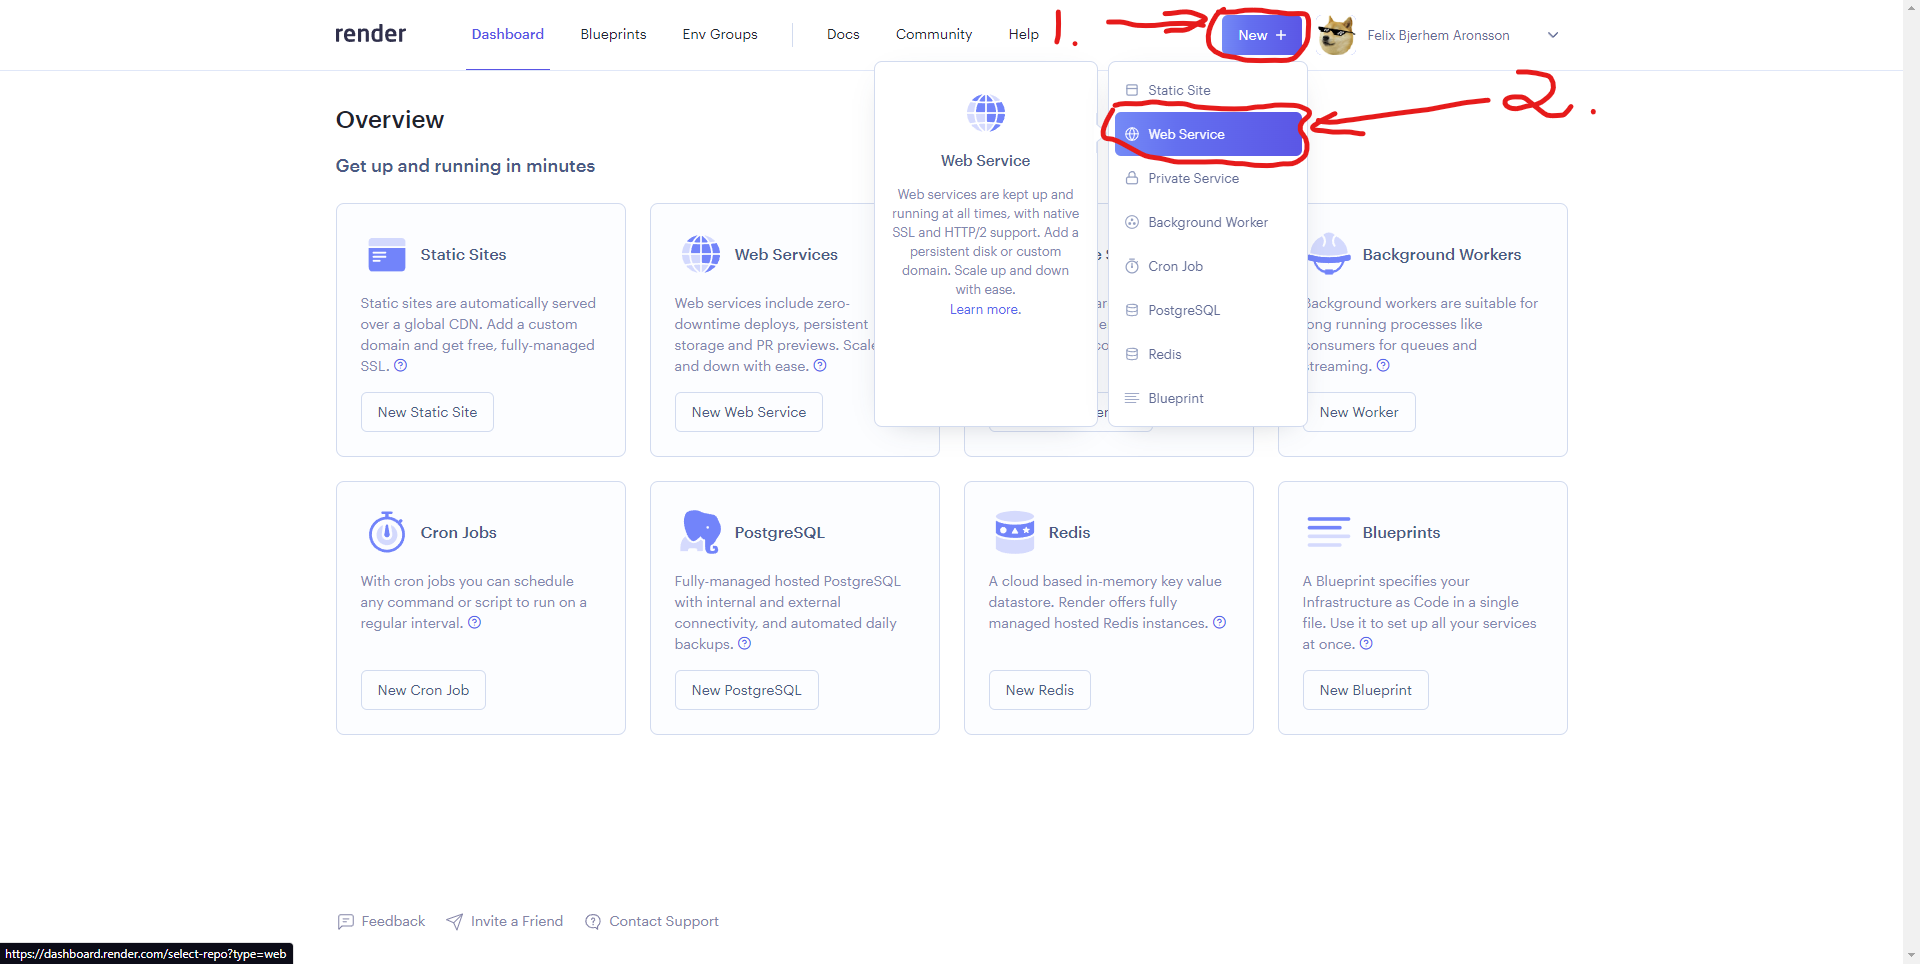Open help icon in Cron Jobs description
Viewport: 1920px width, 964px height.
[475, 623]
